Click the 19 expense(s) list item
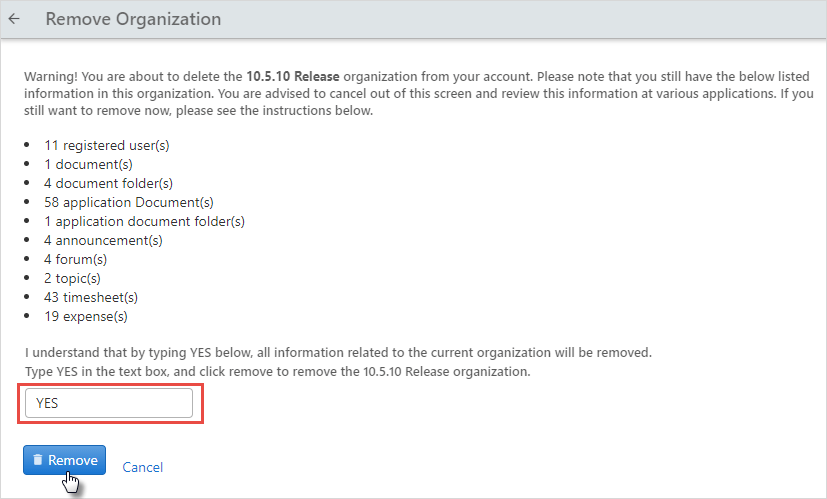This screenshot has width=827, height=499. tap(86, 316)
